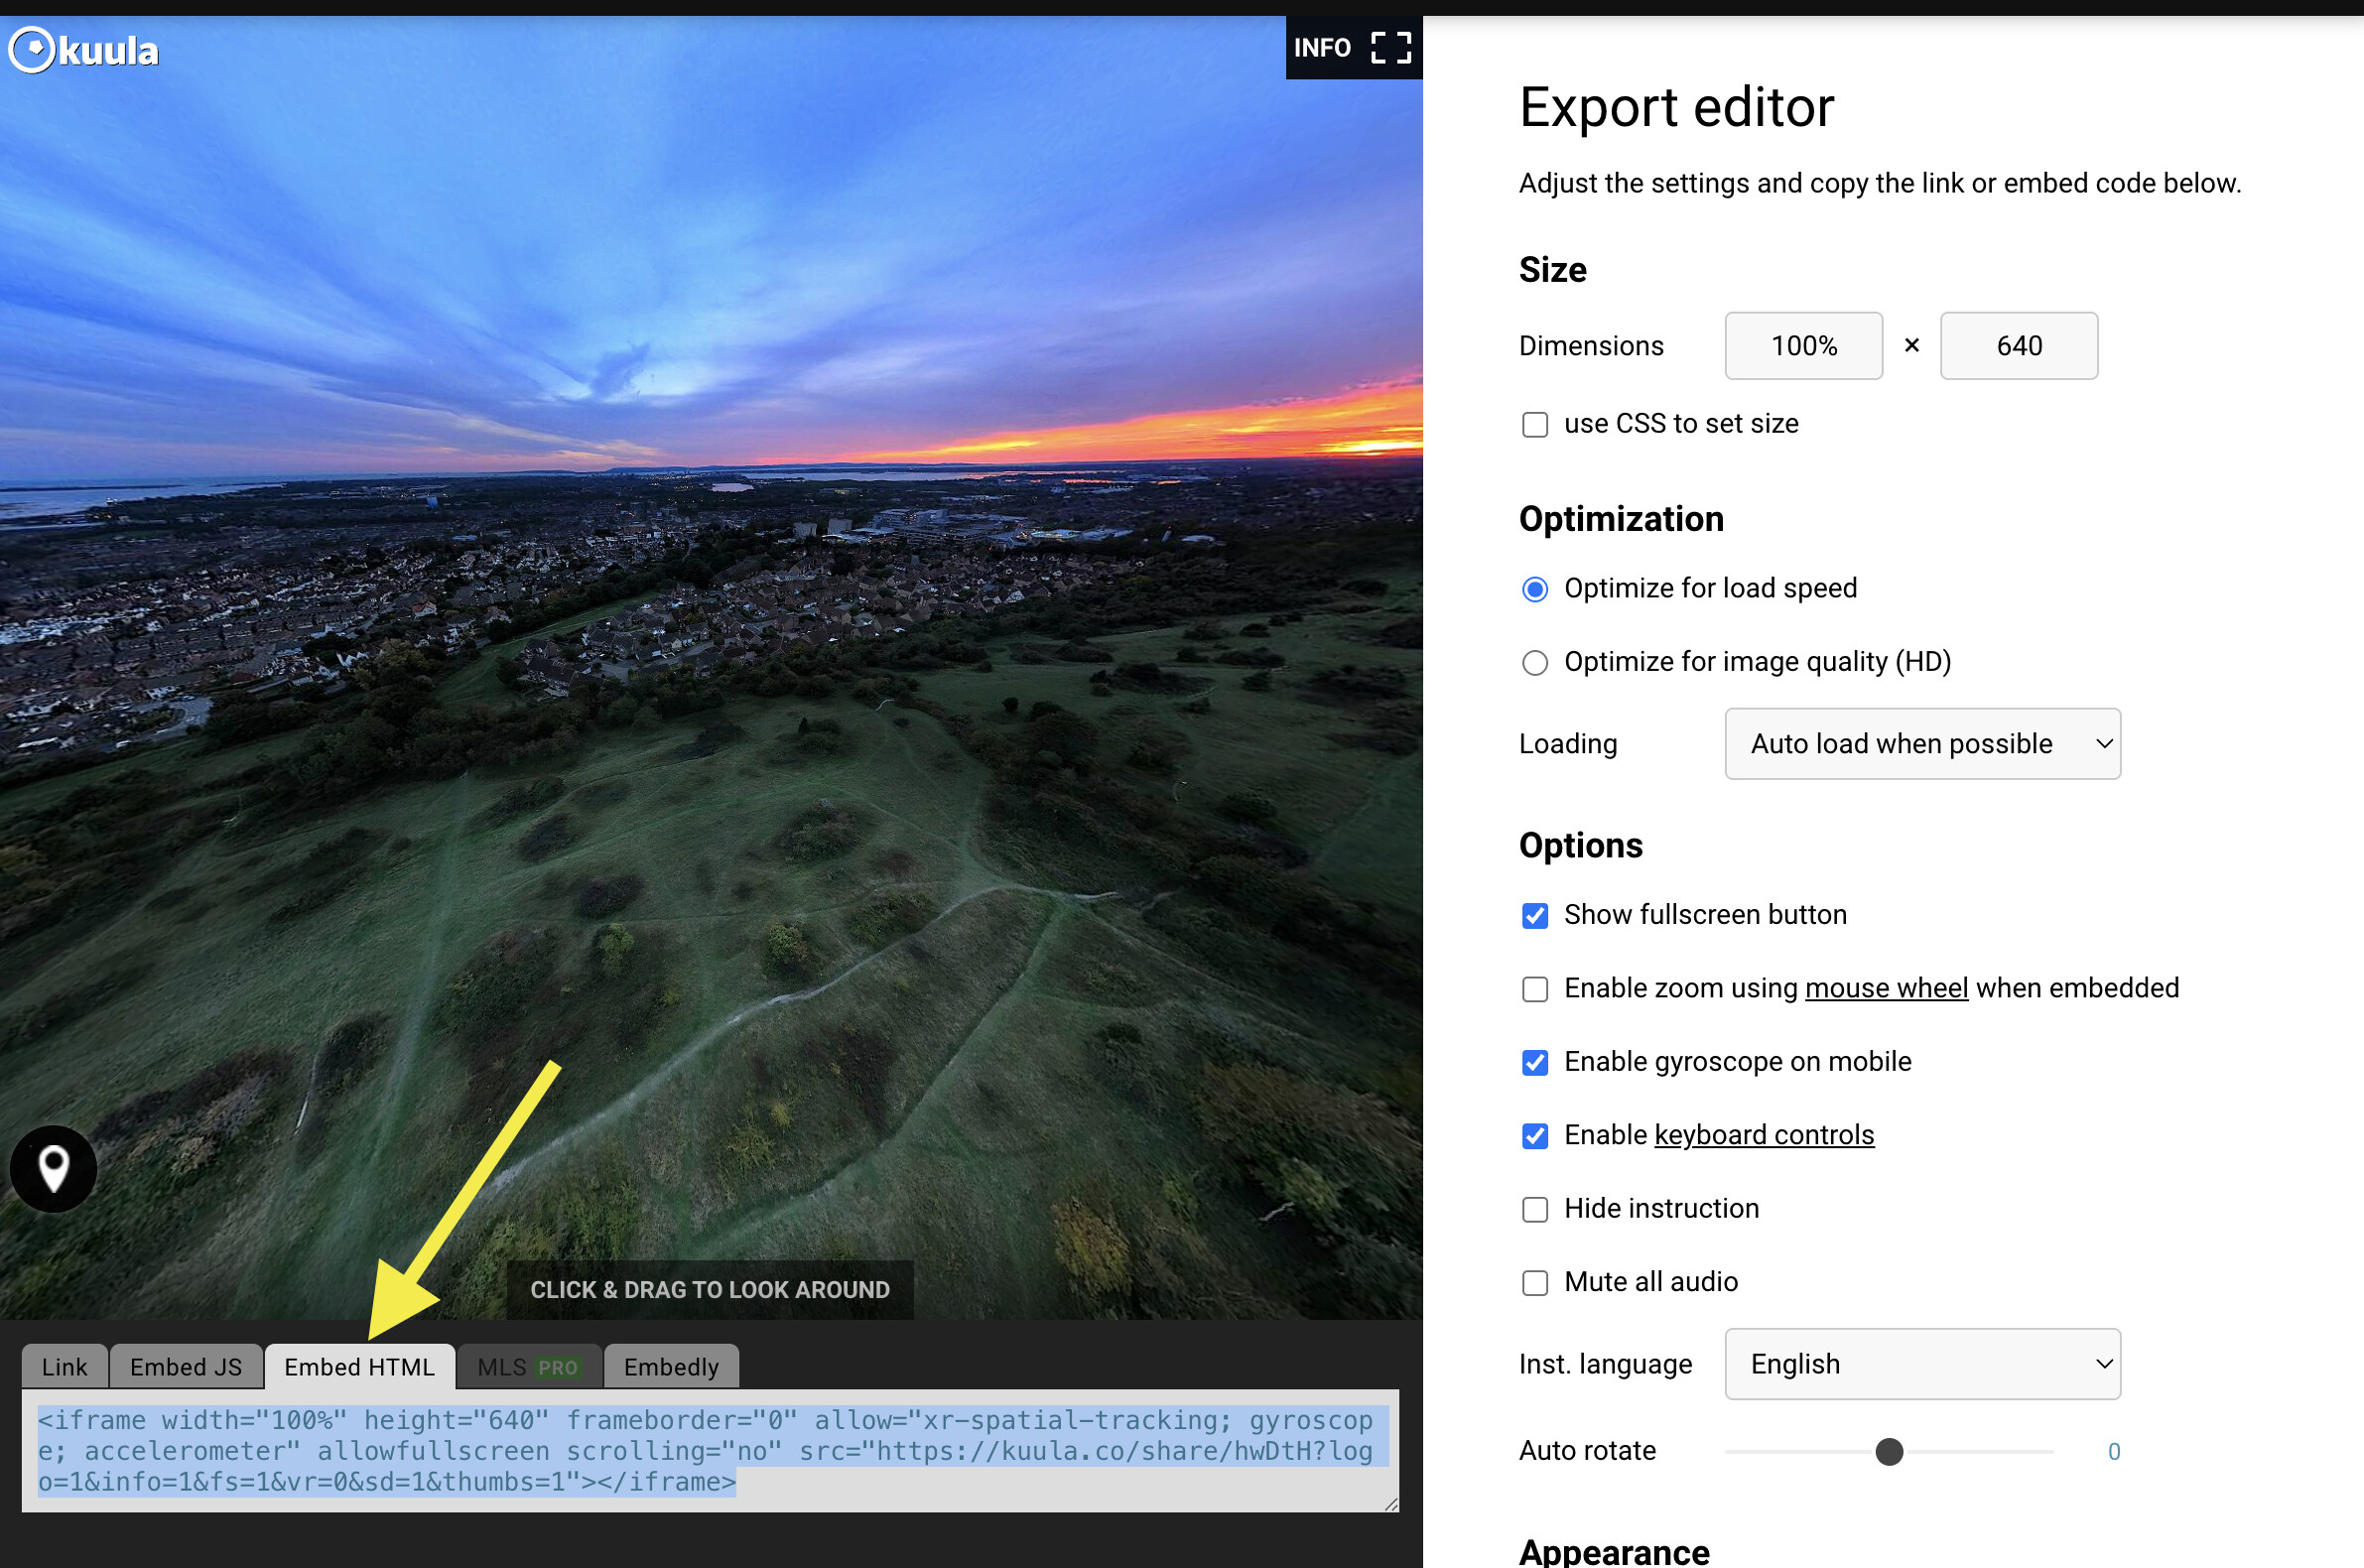Open the MLS PRO tab
Image resolution: width=2364 pixels, height=1568 pixels.
pyautogui.click(x=528, y=1366)
